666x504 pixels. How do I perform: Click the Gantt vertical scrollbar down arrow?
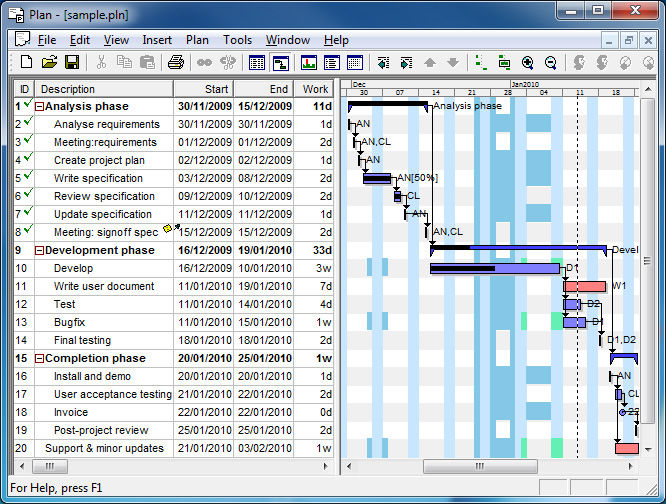[648, 449]
